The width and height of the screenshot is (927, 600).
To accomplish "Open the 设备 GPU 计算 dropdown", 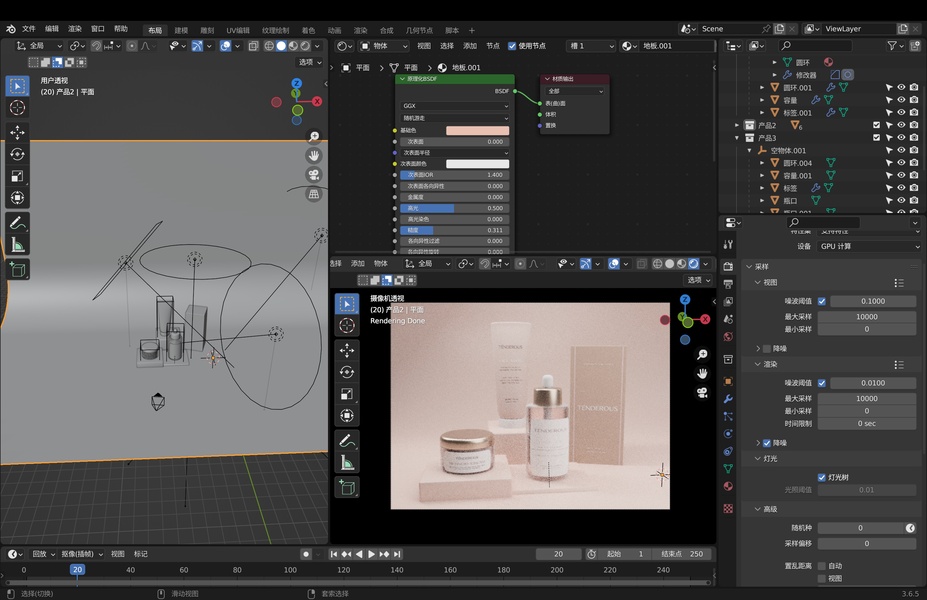I will (867, 246).
